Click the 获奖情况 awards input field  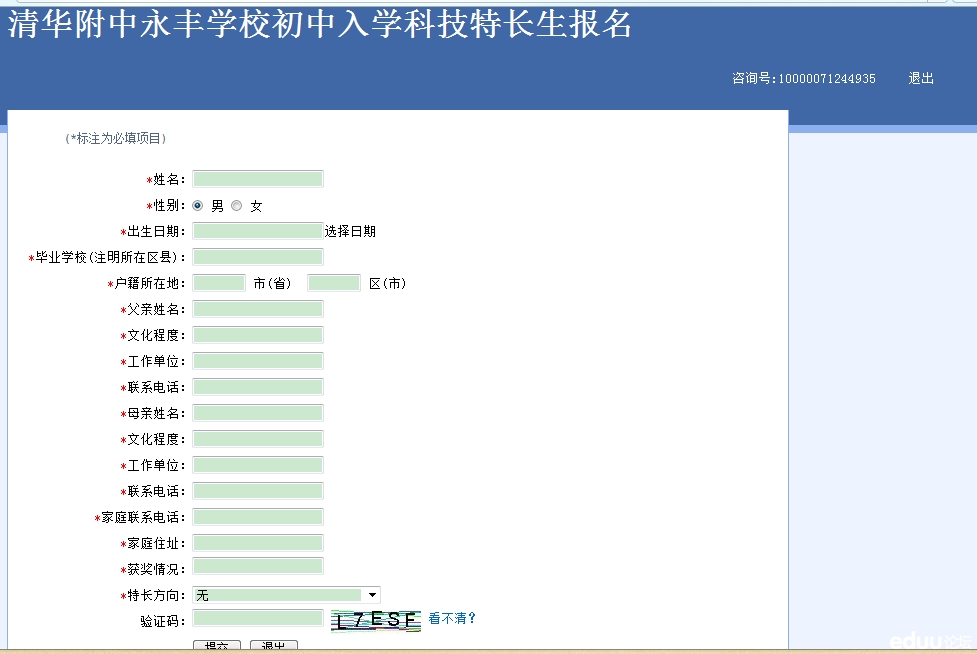pyautogui.click(x=258, y=567)
